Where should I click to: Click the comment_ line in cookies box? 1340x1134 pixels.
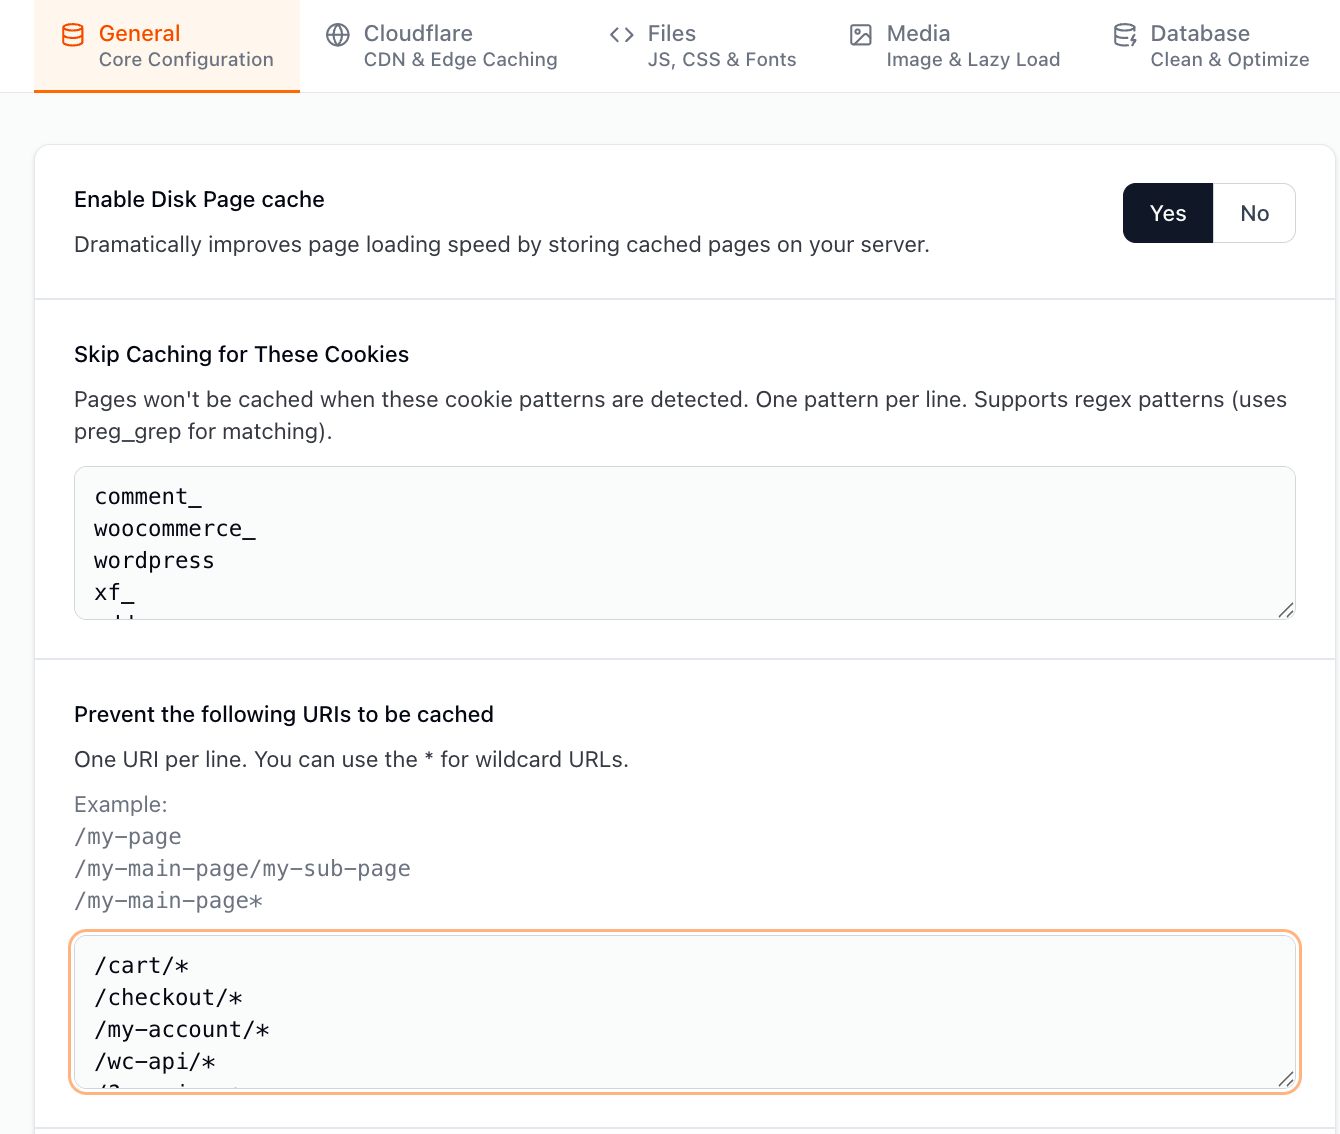[148, 497]
